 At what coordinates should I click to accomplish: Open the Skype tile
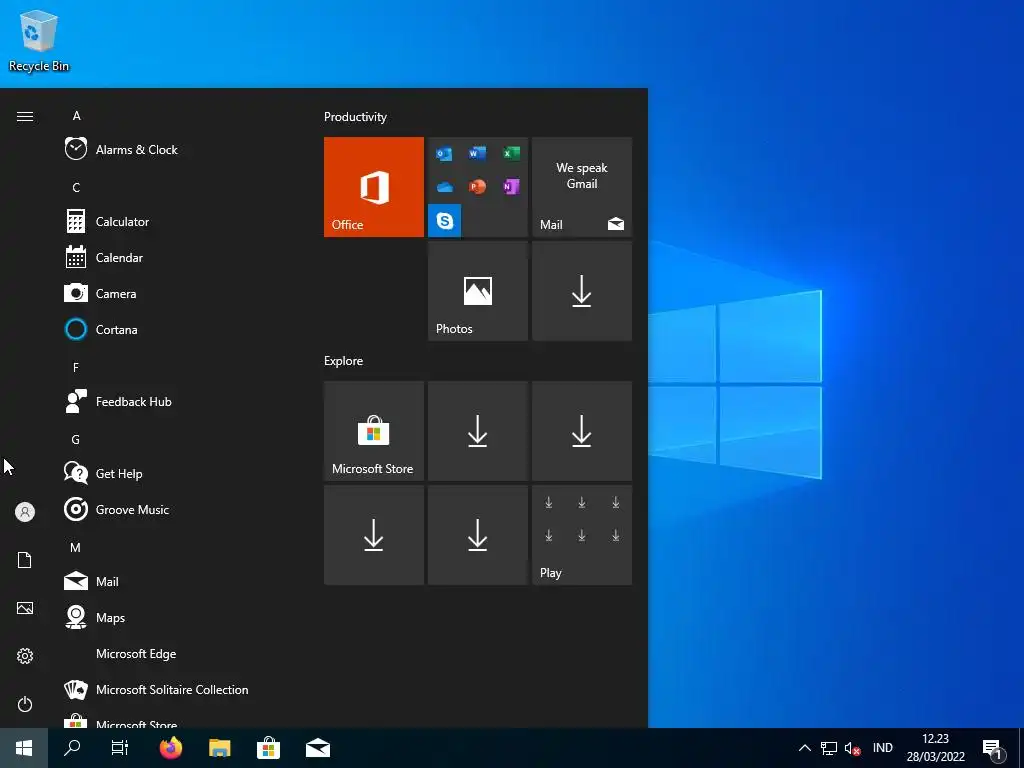point(445,221)
